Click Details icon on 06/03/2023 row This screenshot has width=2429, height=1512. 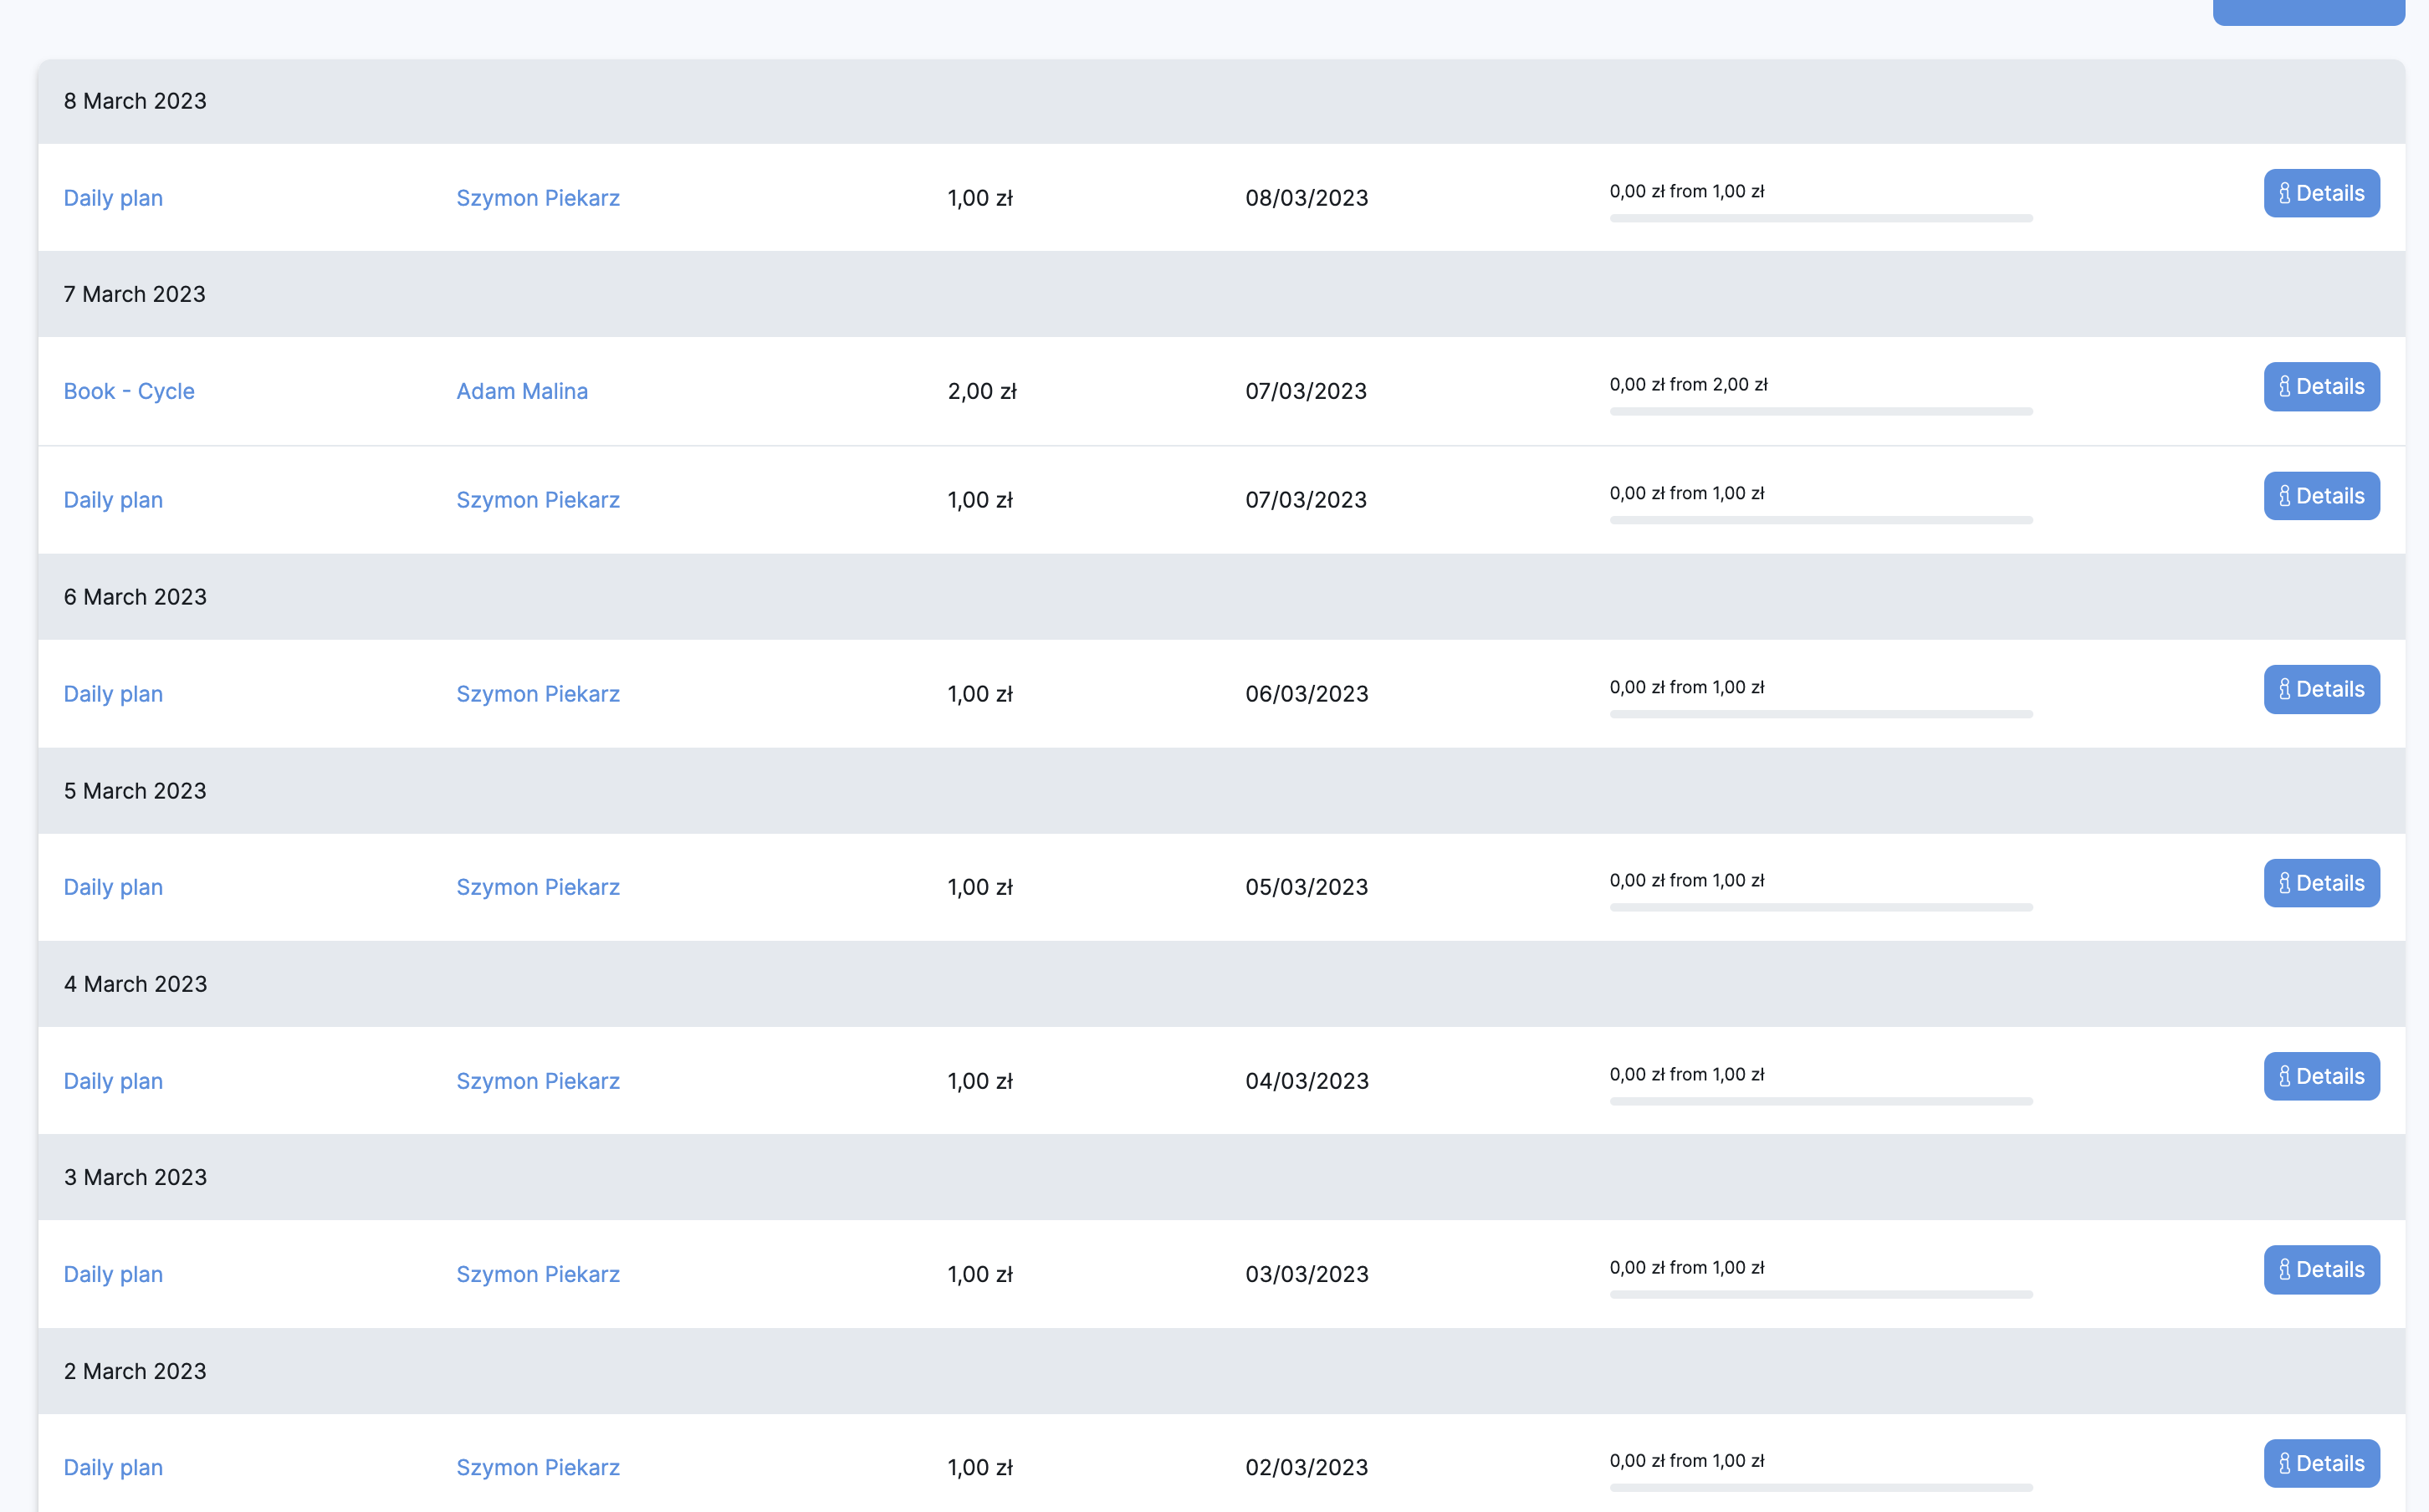(2284, 689)
